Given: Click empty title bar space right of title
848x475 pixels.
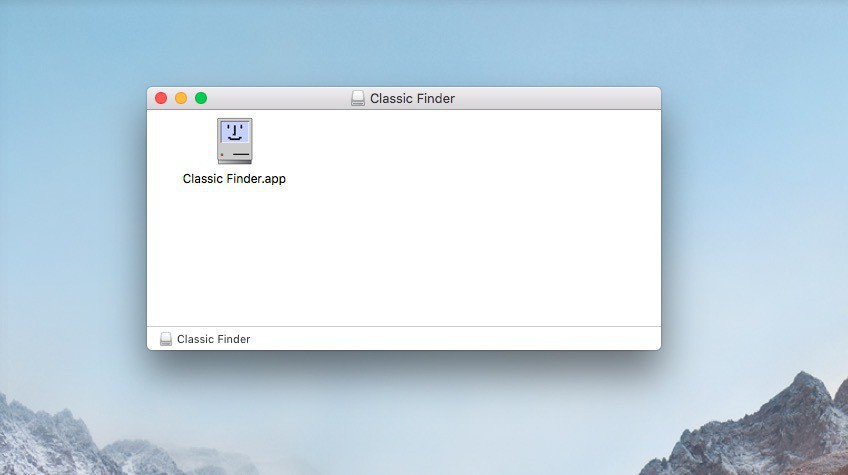Looking at the screenshot, I should click(x=557, y=98).
